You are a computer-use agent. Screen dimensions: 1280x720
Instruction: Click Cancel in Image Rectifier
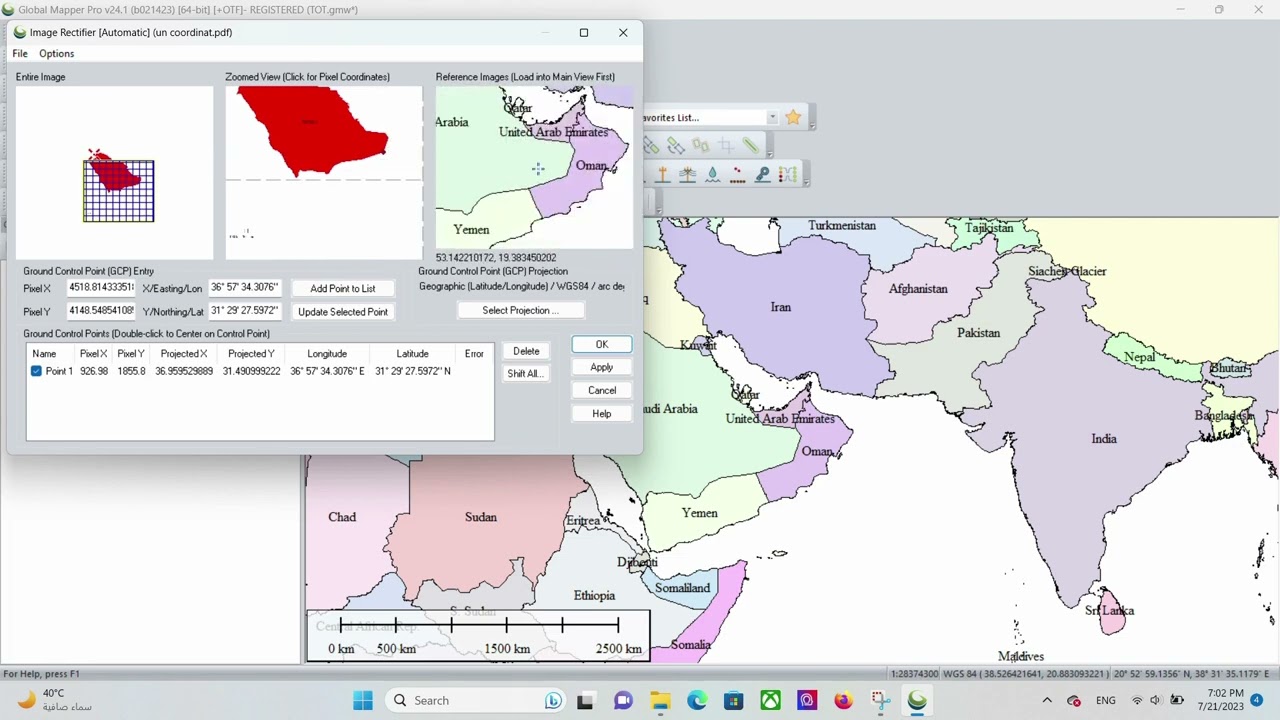click(x=601, y=390)
